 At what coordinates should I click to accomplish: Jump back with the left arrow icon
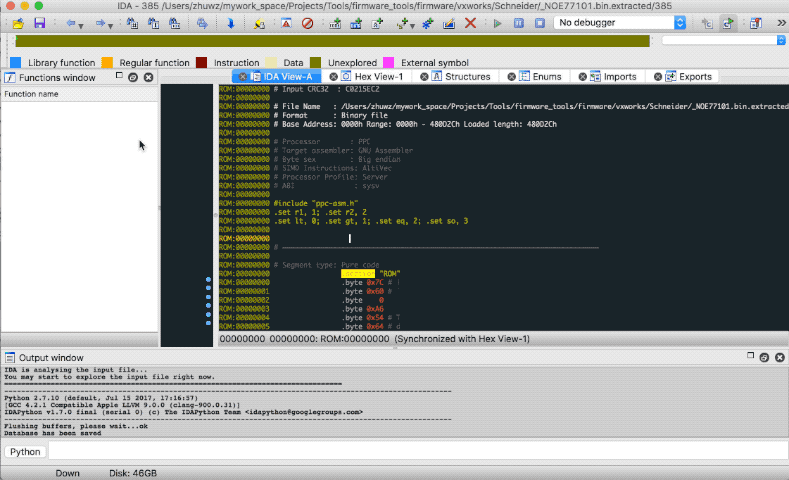click(70, 23)
